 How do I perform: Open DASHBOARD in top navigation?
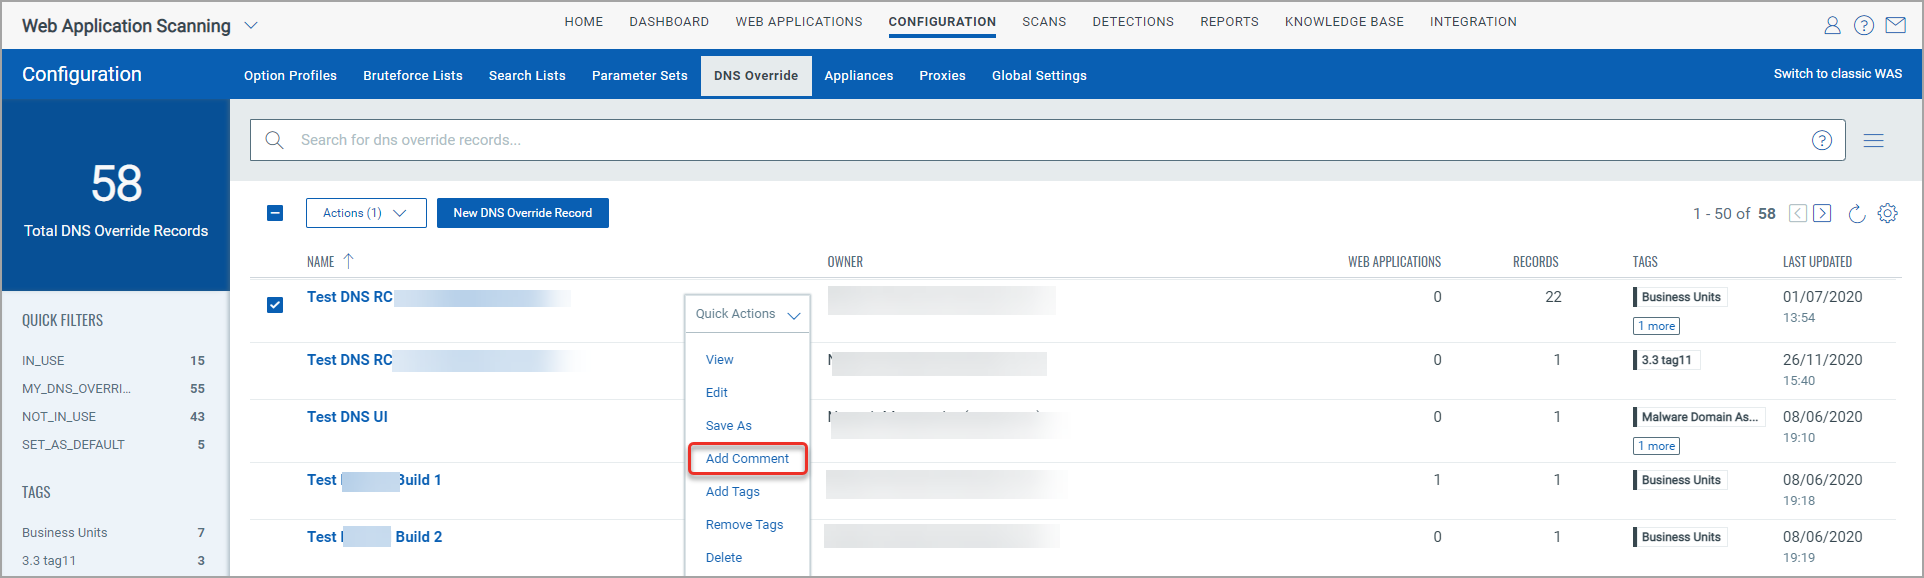669,22
